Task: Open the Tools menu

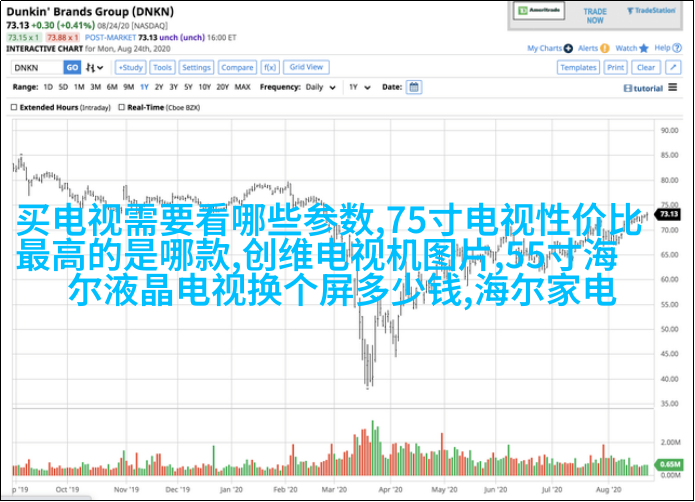Action: coord(162,67)
